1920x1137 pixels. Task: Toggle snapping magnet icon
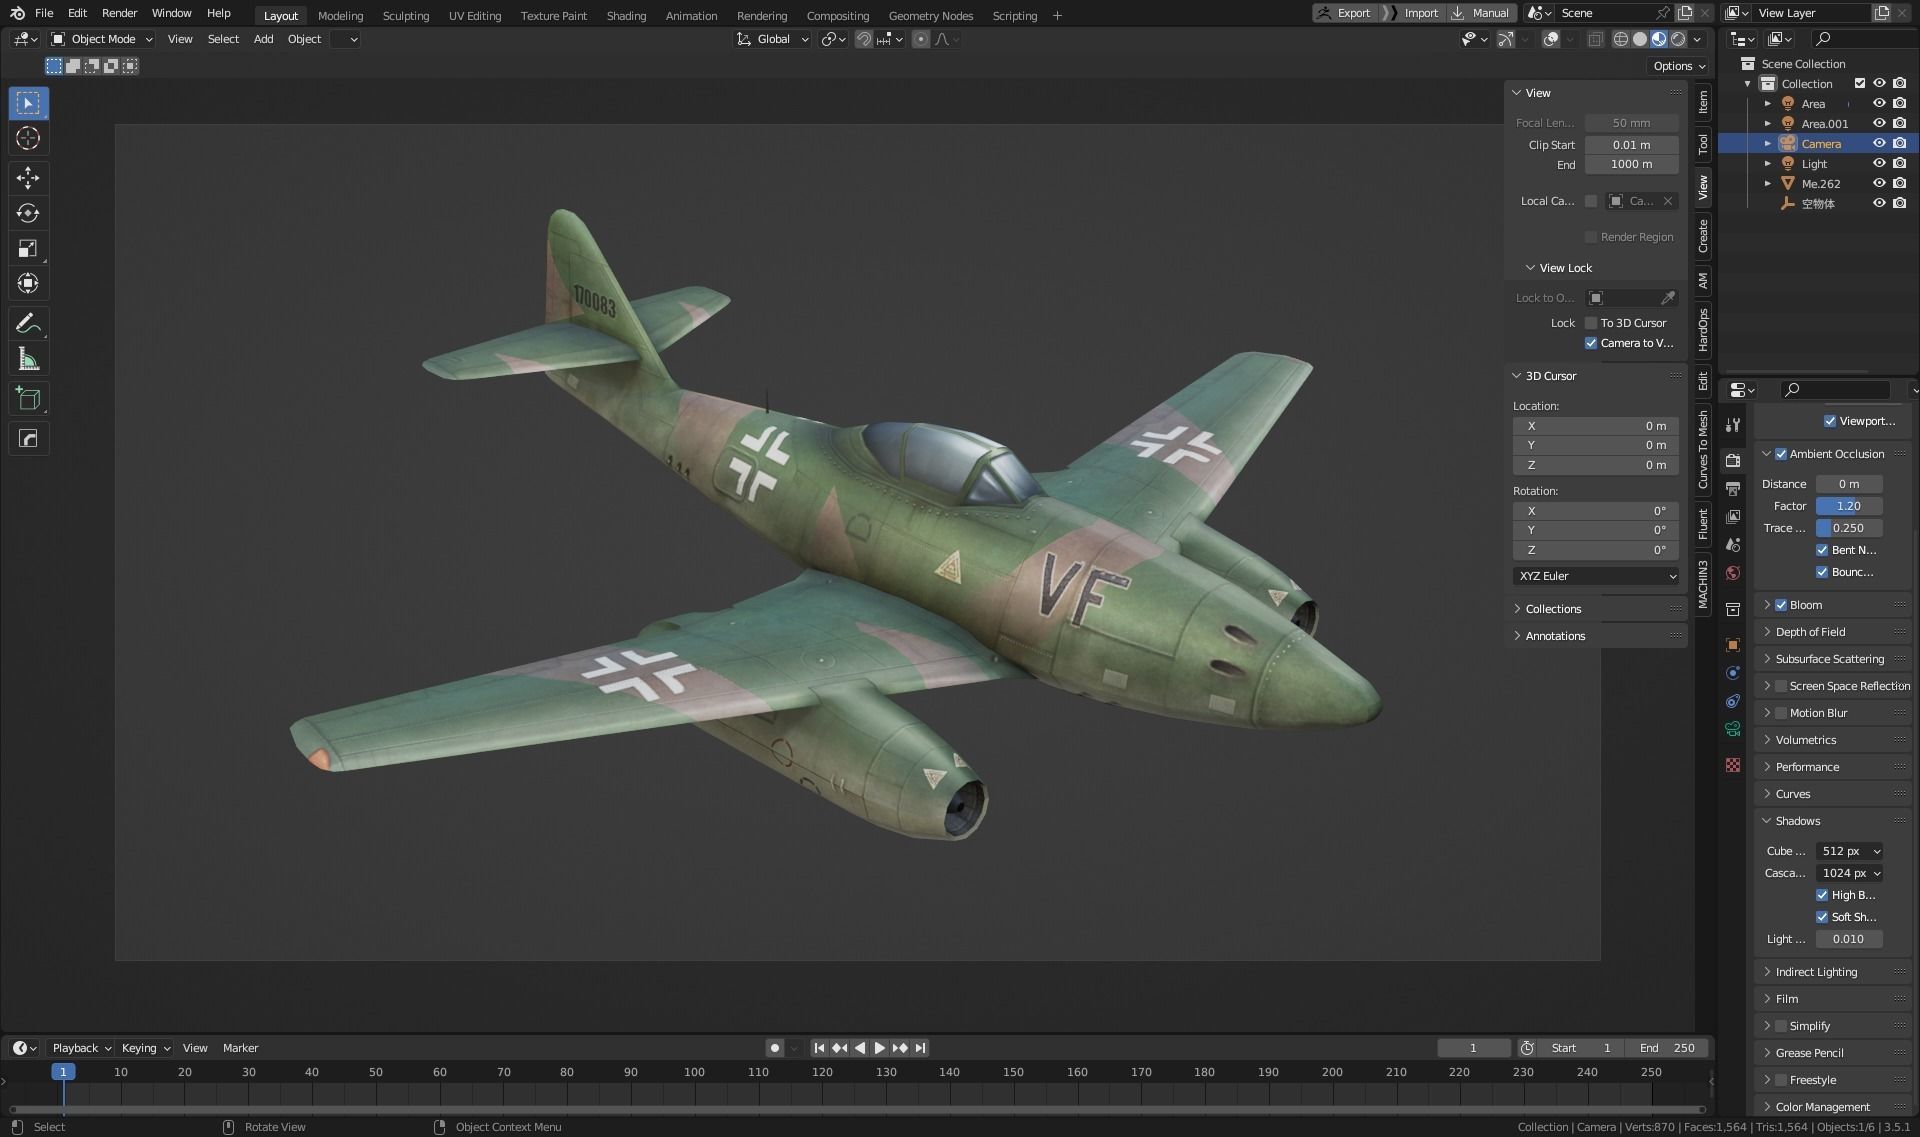pos(864,39)
